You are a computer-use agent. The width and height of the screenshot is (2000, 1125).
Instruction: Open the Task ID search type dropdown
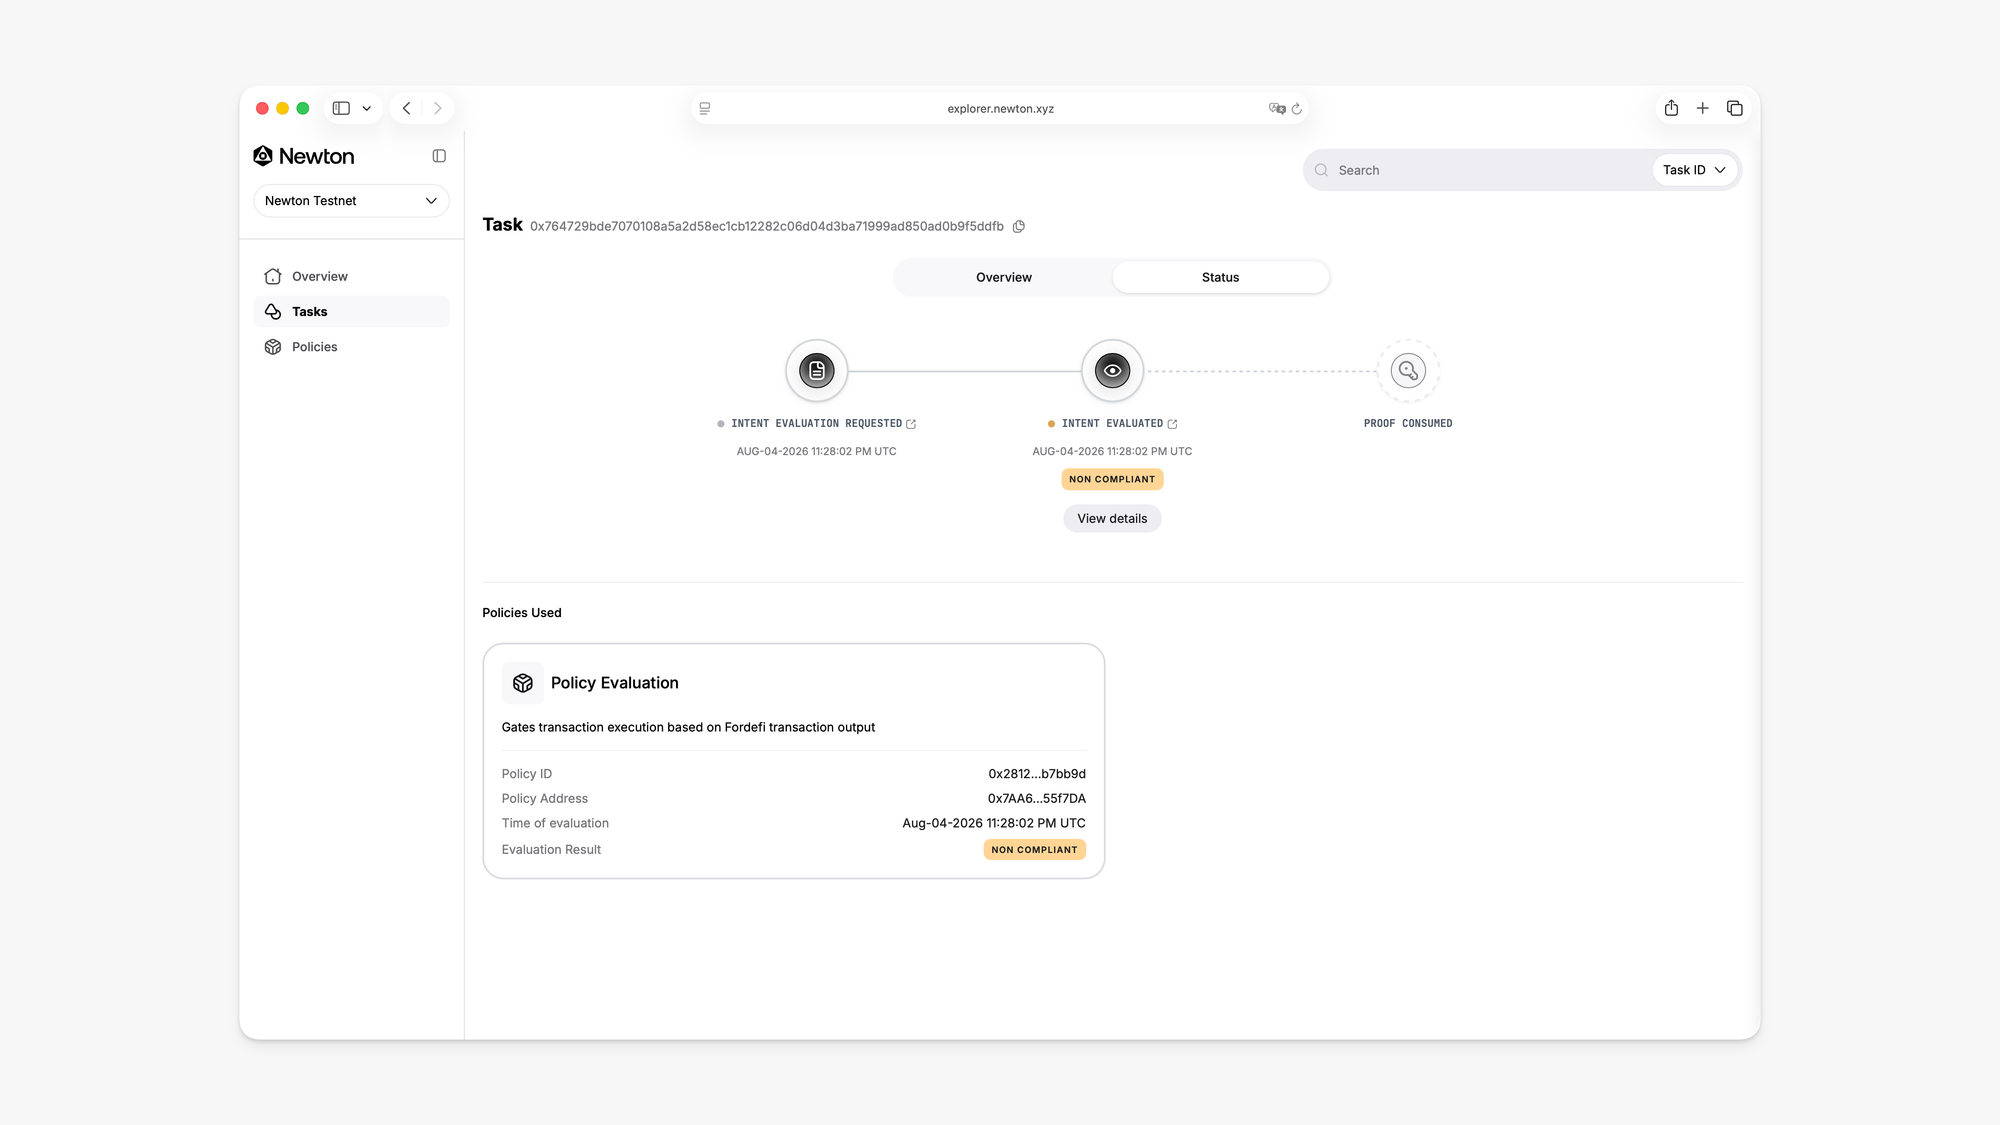(1694, 171)
